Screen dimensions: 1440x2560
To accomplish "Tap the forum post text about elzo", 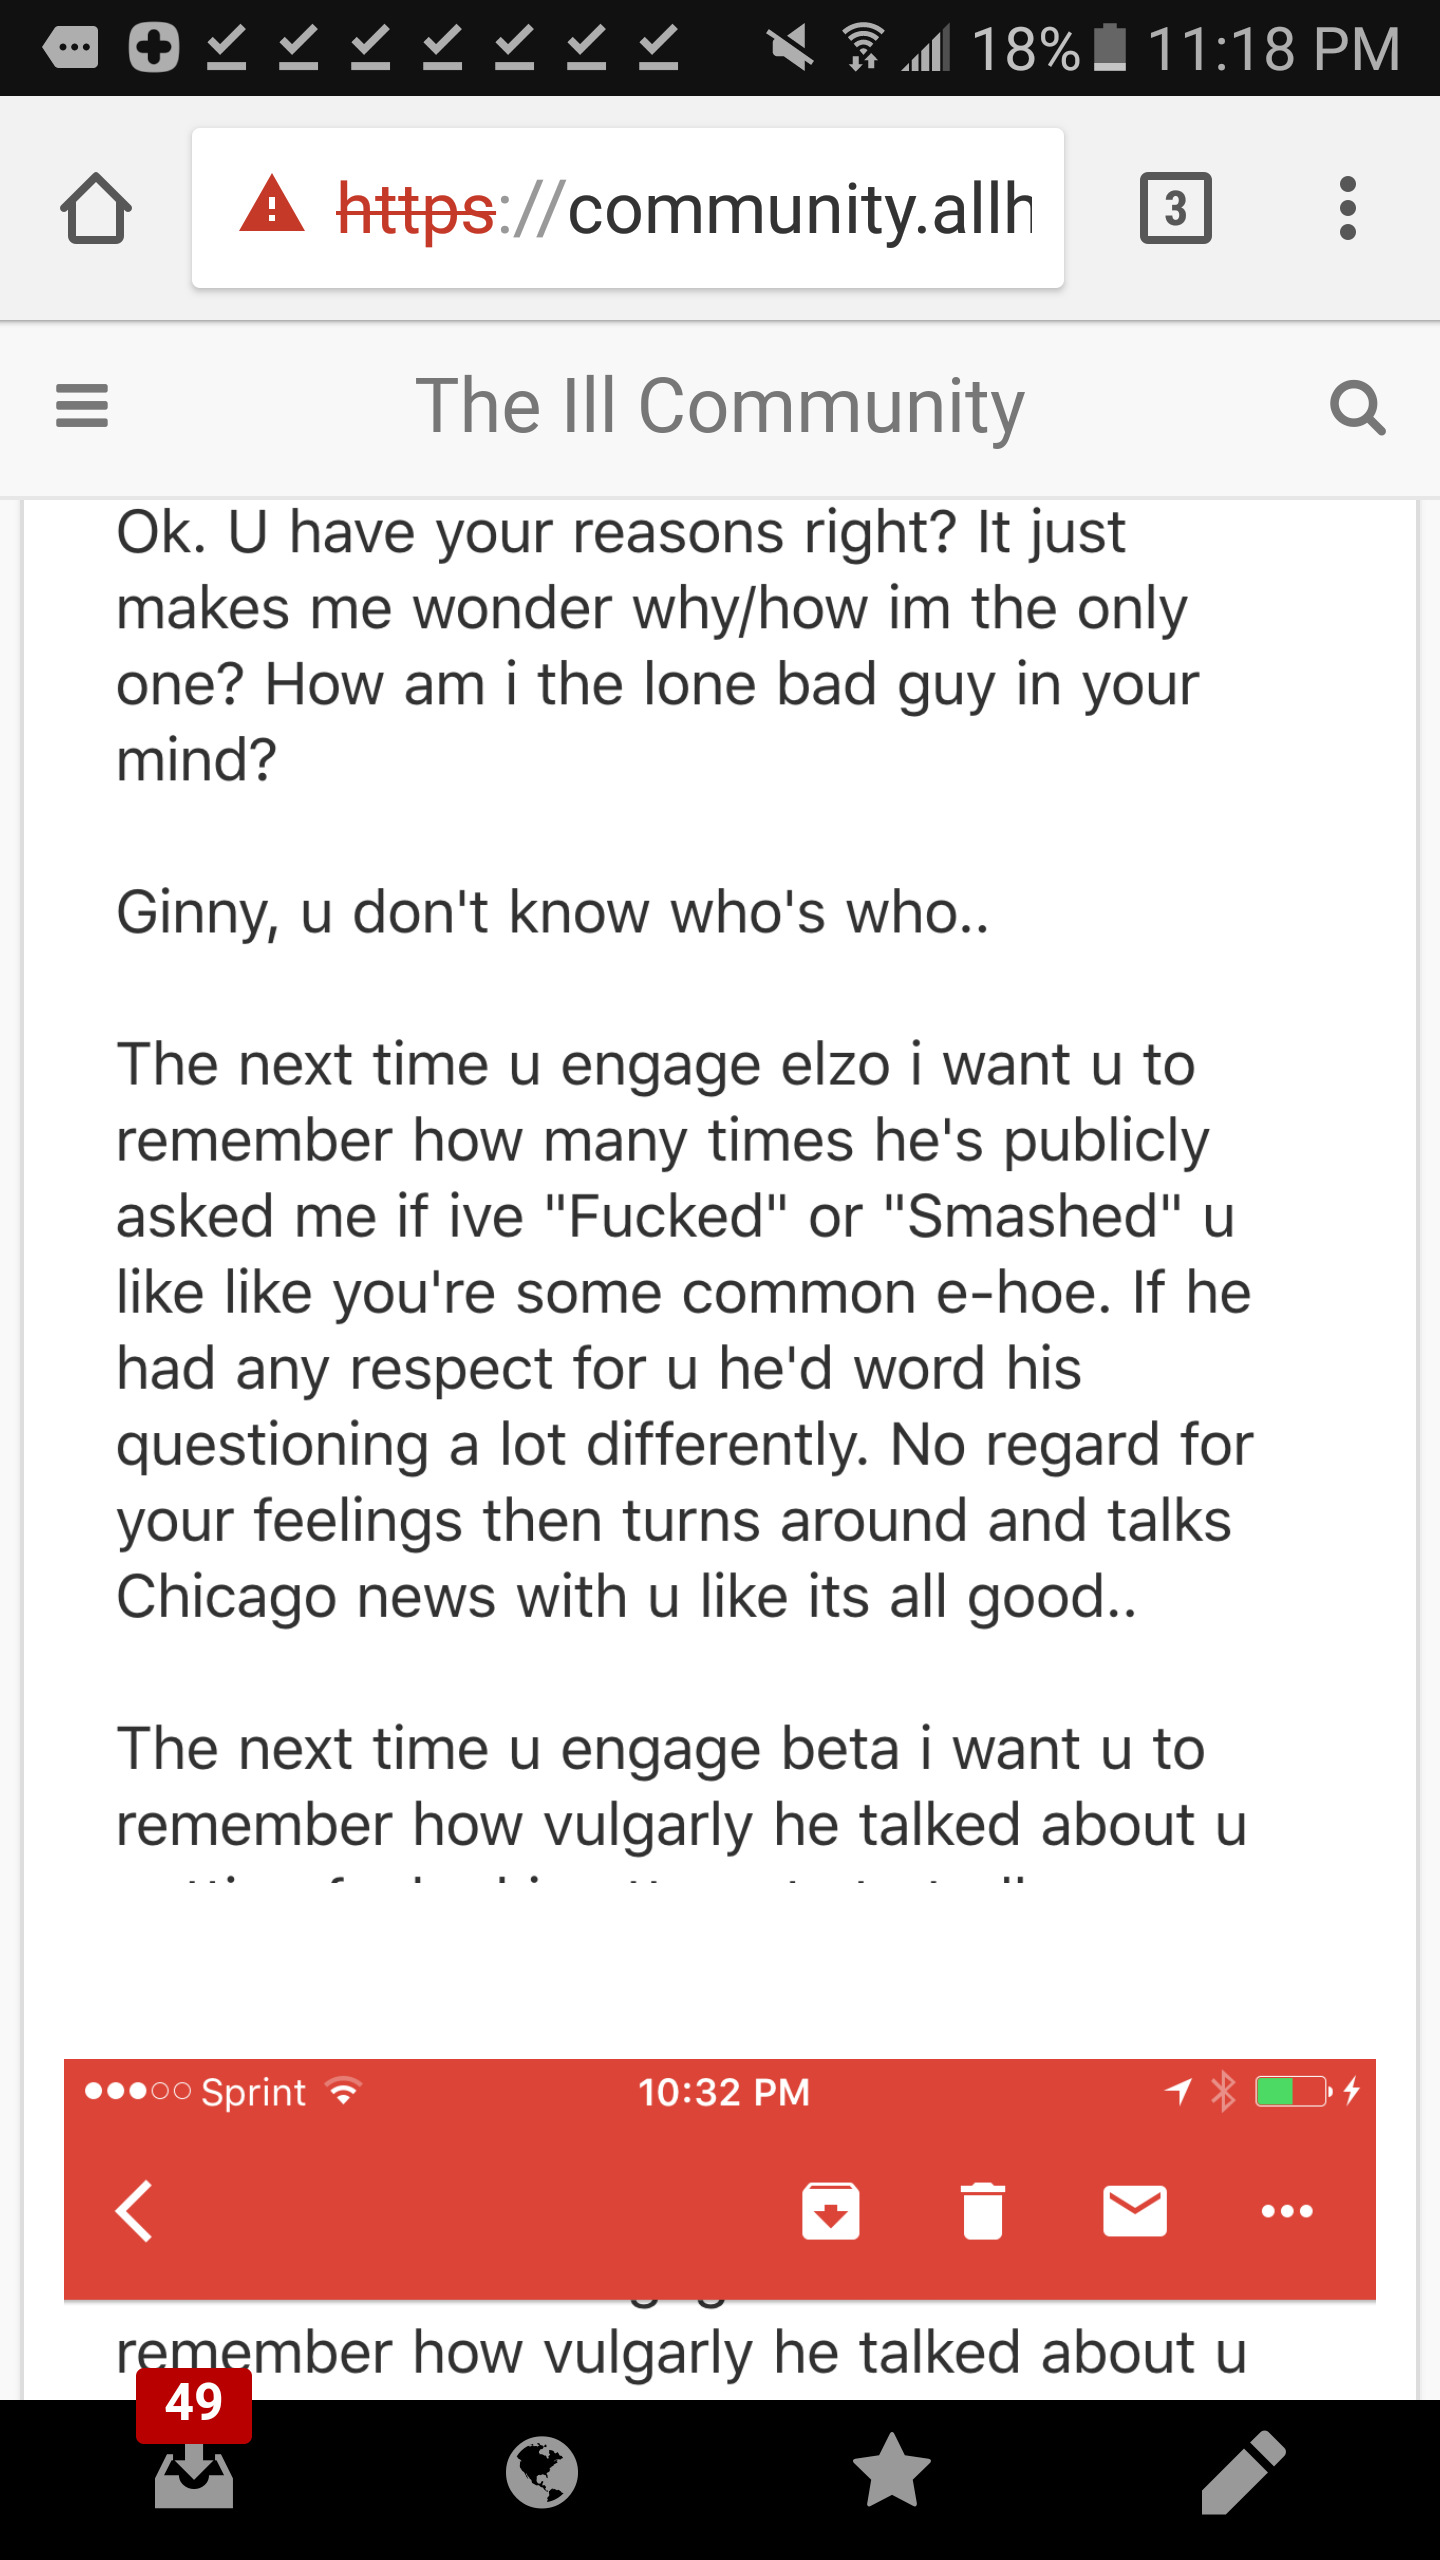I will (684, 1330).
